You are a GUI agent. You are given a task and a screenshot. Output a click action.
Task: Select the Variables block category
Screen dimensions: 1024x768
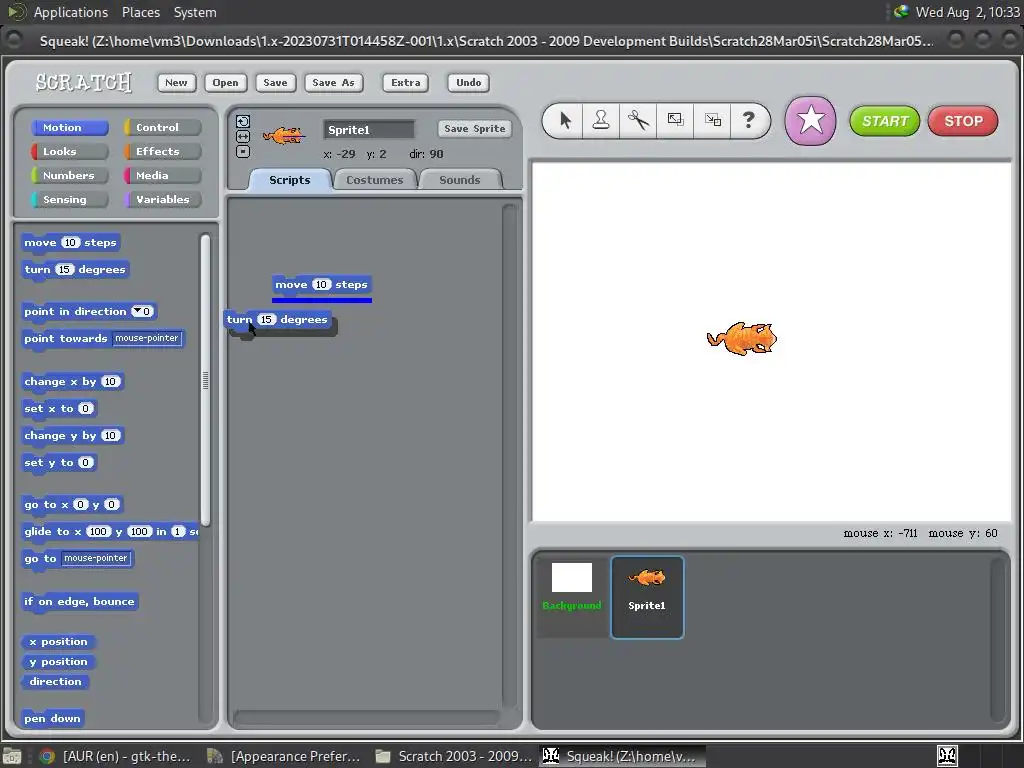(x=163, y=200)
